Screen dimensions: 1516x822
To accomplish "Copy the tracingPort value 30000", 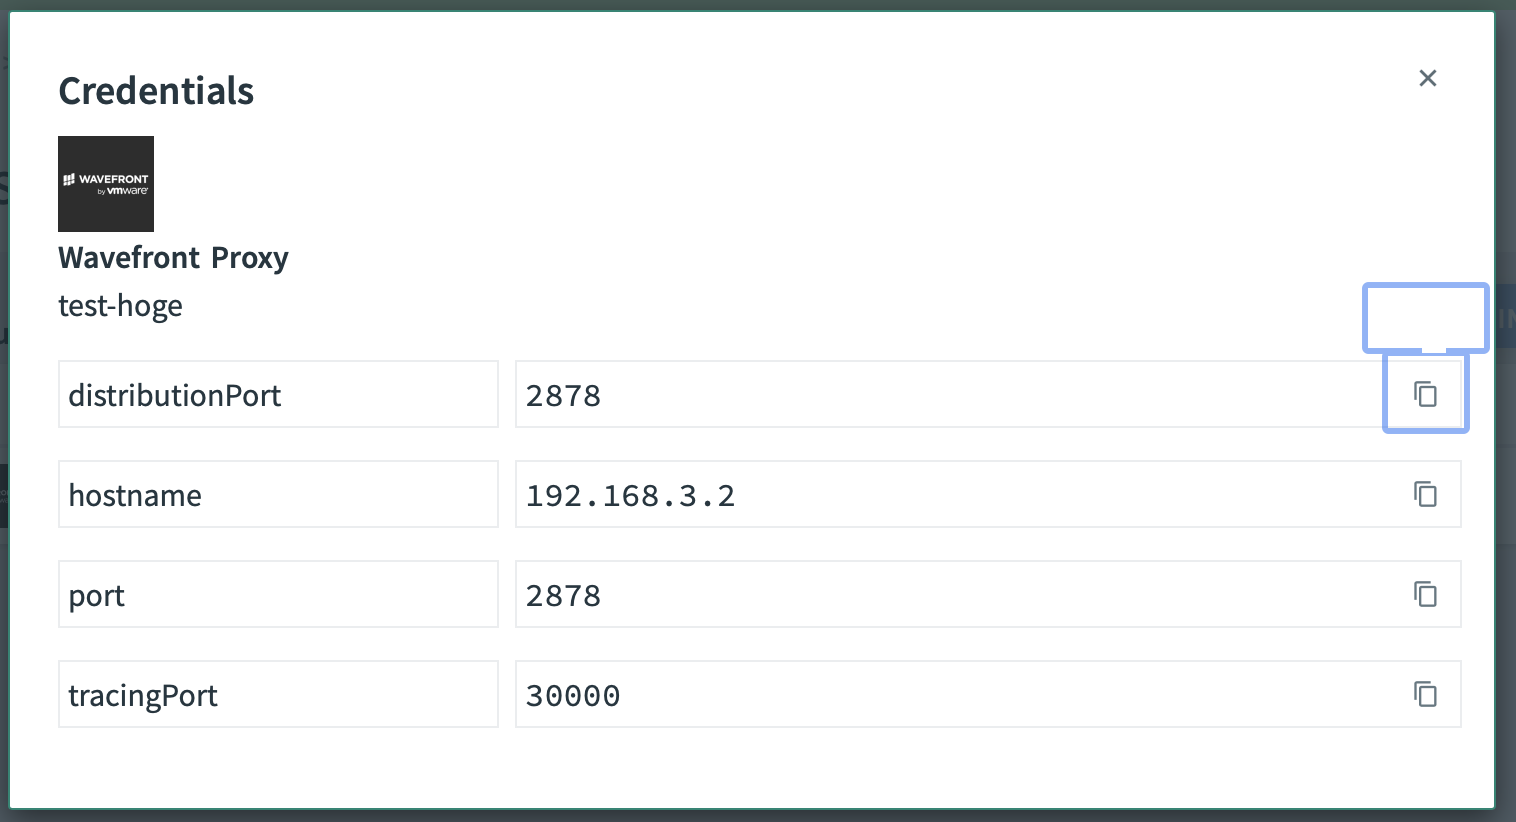I will click(1425, 694).
